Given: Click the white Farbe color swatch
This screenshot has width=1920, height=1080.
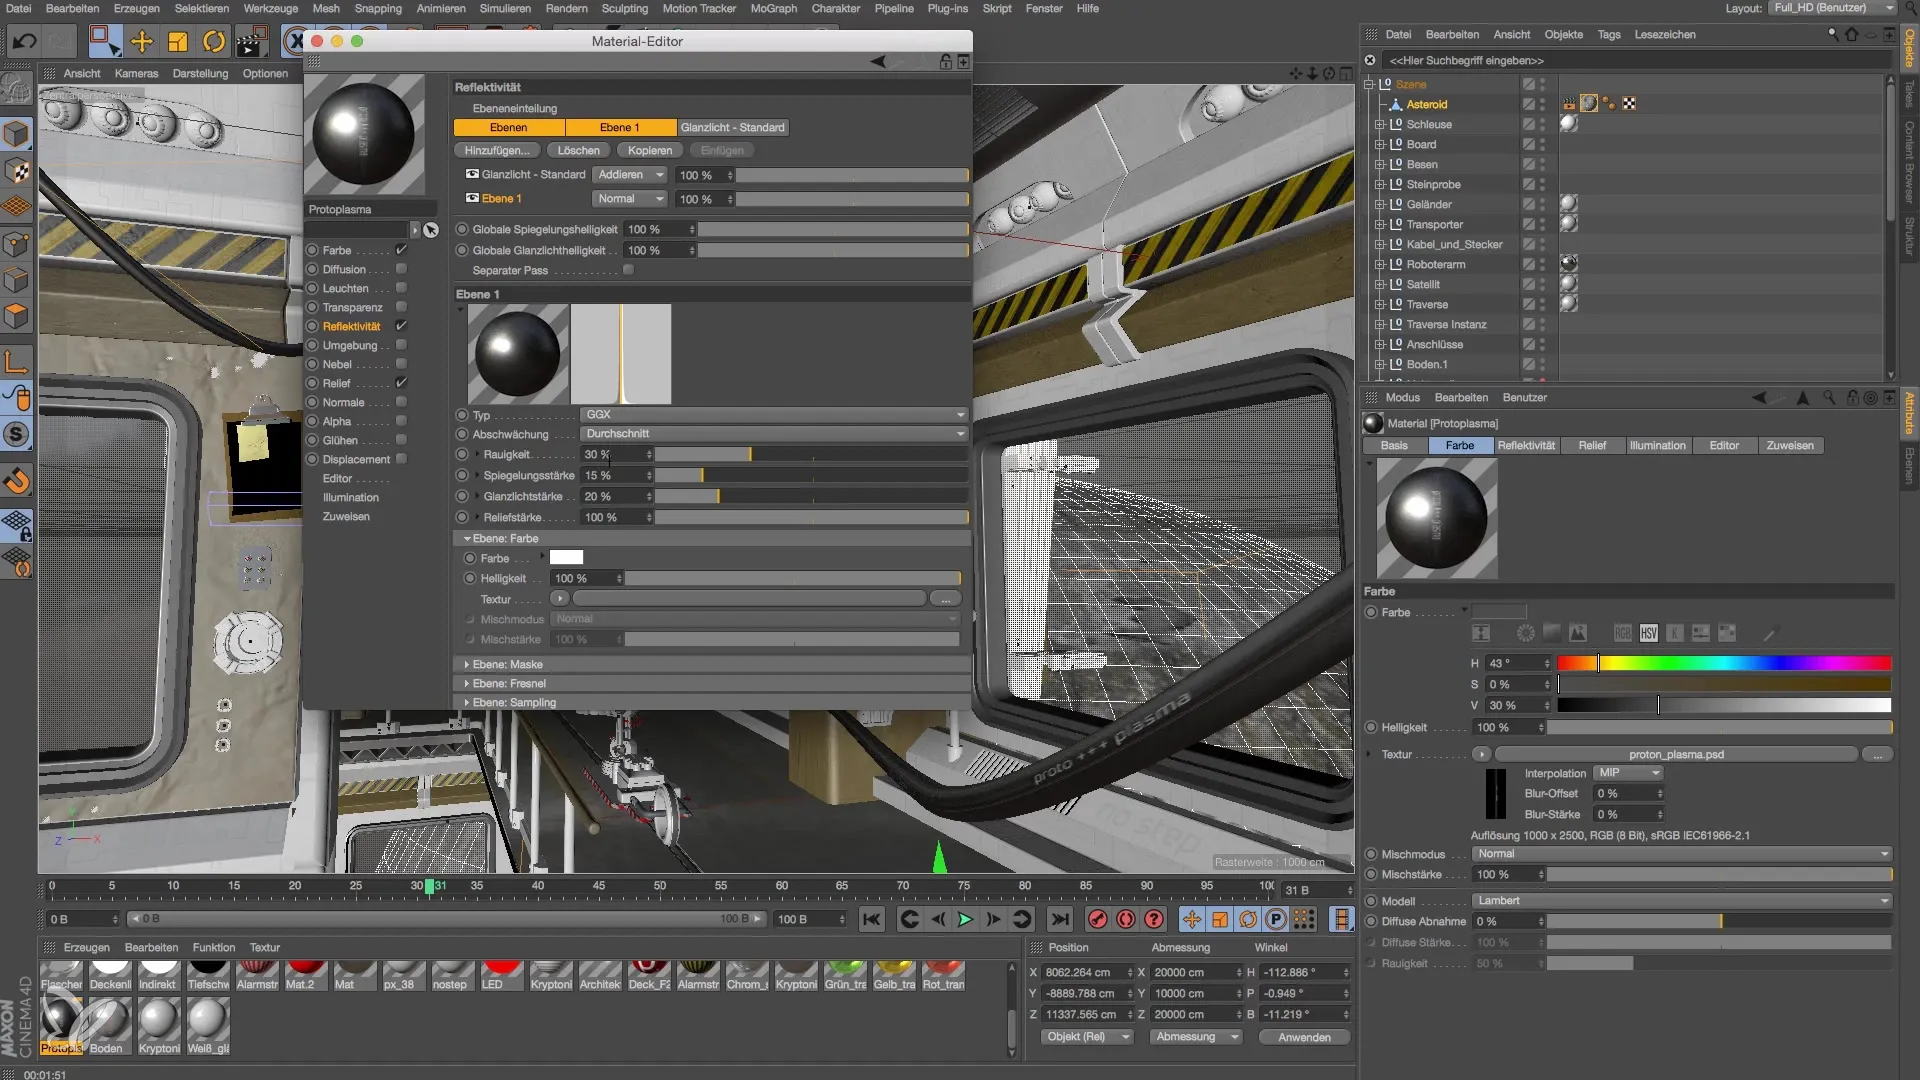Looking at the screenshot, I should (x=566, y=558).
